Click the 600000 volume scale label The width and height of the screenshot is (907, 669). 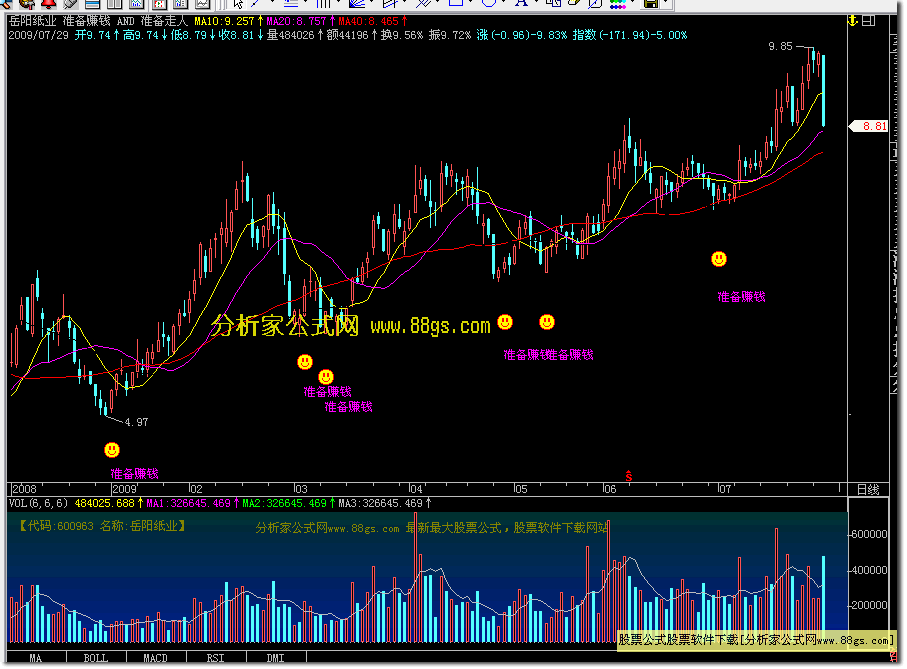click(x=869, y=534)
